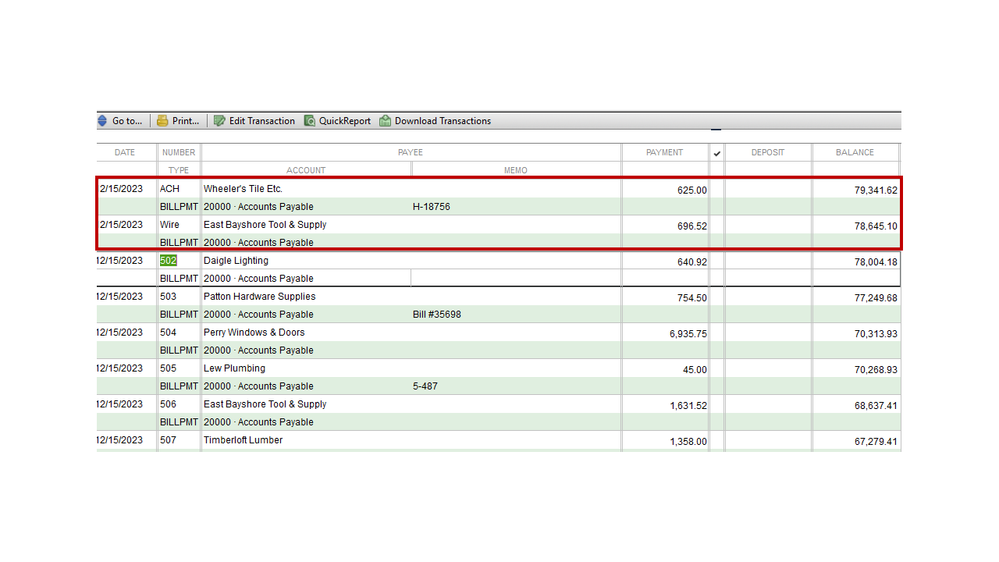Click the Download Transactions bank icon

(385, 121)
